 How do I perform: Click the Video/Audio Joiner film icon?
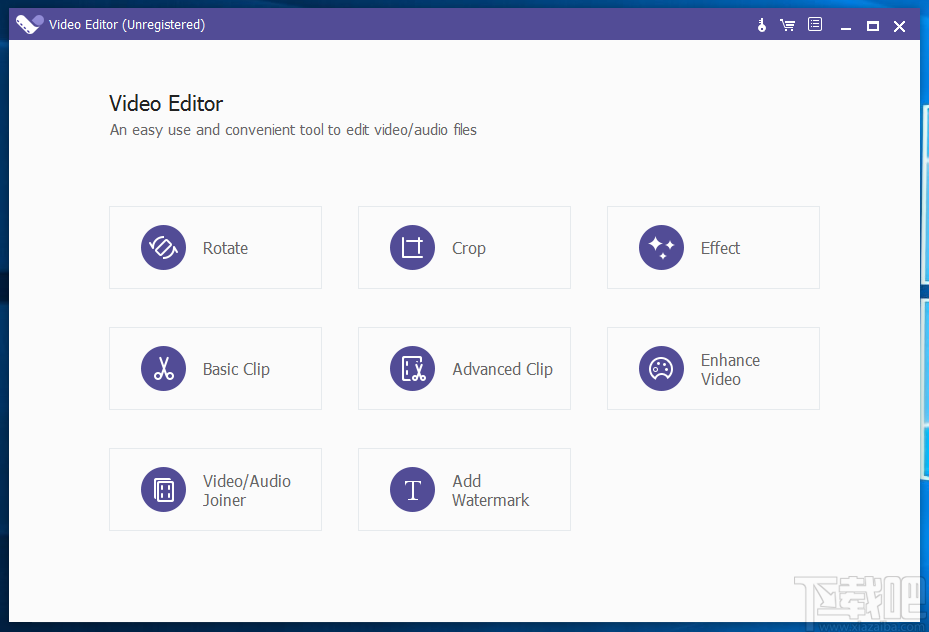pyautogui.click(x=164, y=489)
